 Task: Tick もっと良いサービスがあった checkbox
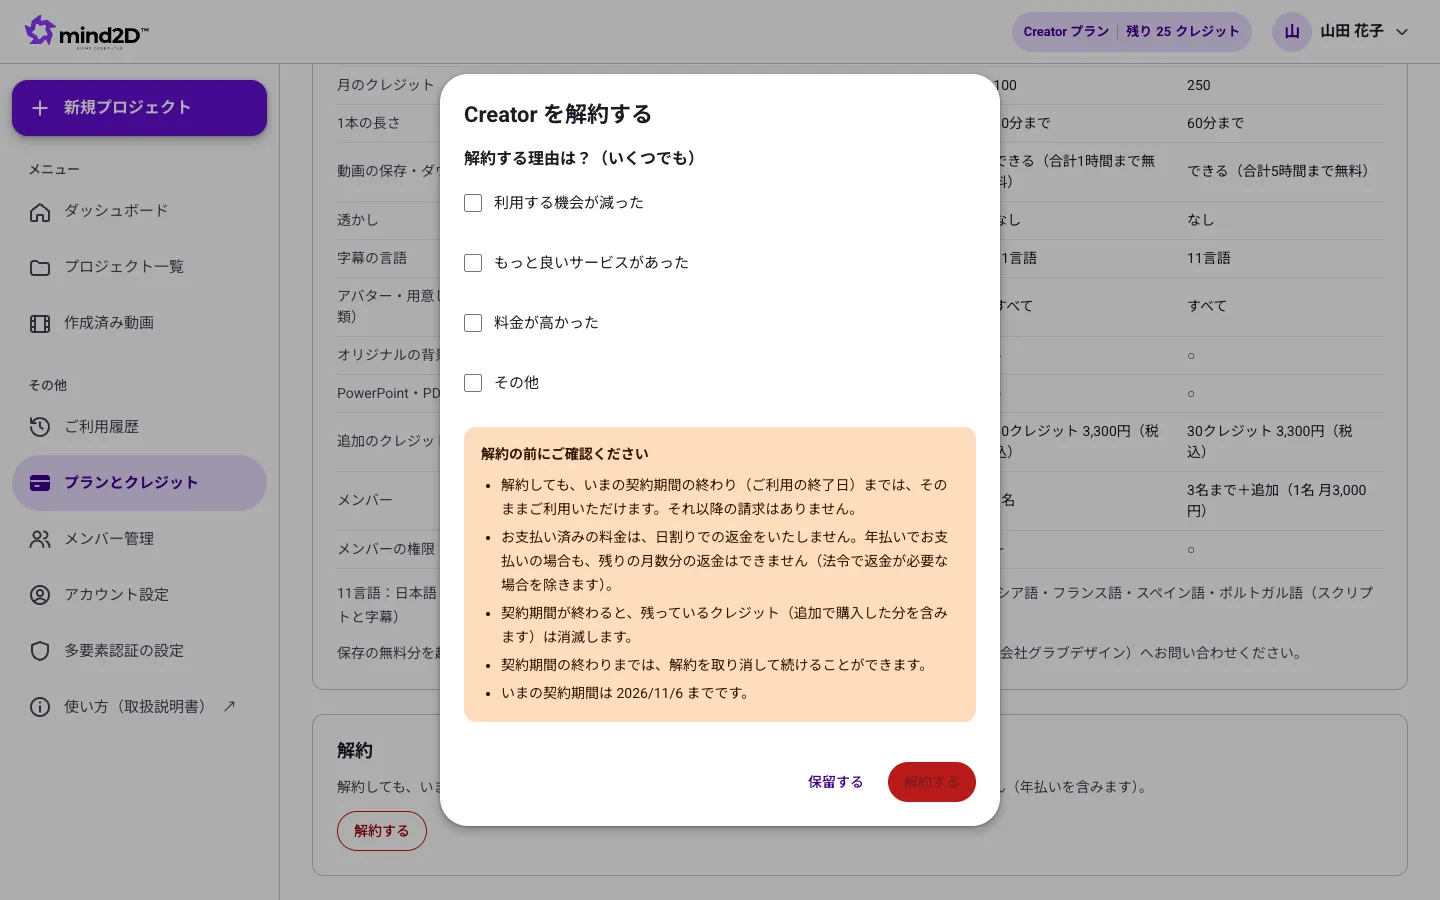(x=473, y=263)
